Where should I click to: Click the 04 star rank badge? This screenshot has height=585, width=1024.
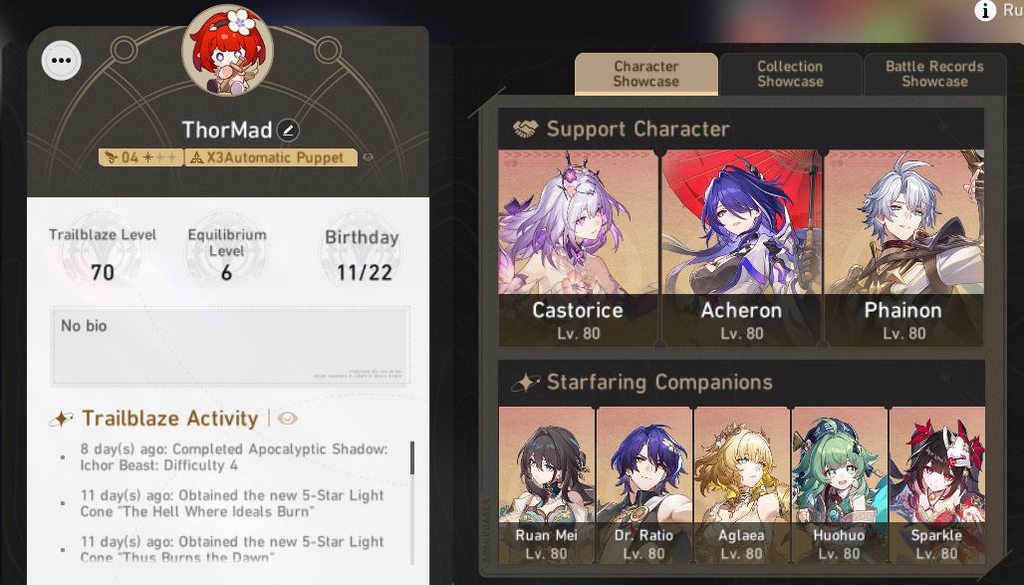pyautogui.click(x=141, y=157)
